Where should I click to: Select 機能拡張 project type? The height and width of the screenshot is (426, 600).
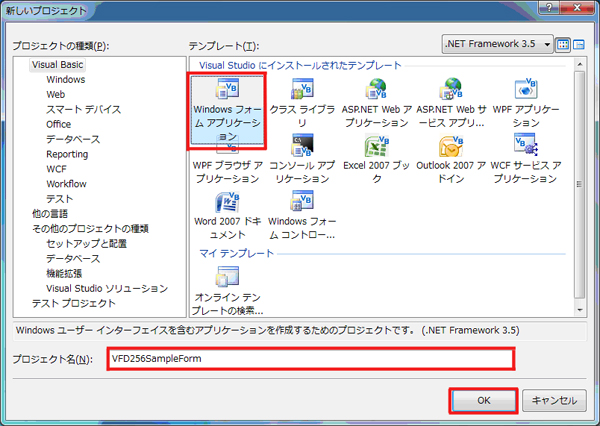(x=64, y=274)
